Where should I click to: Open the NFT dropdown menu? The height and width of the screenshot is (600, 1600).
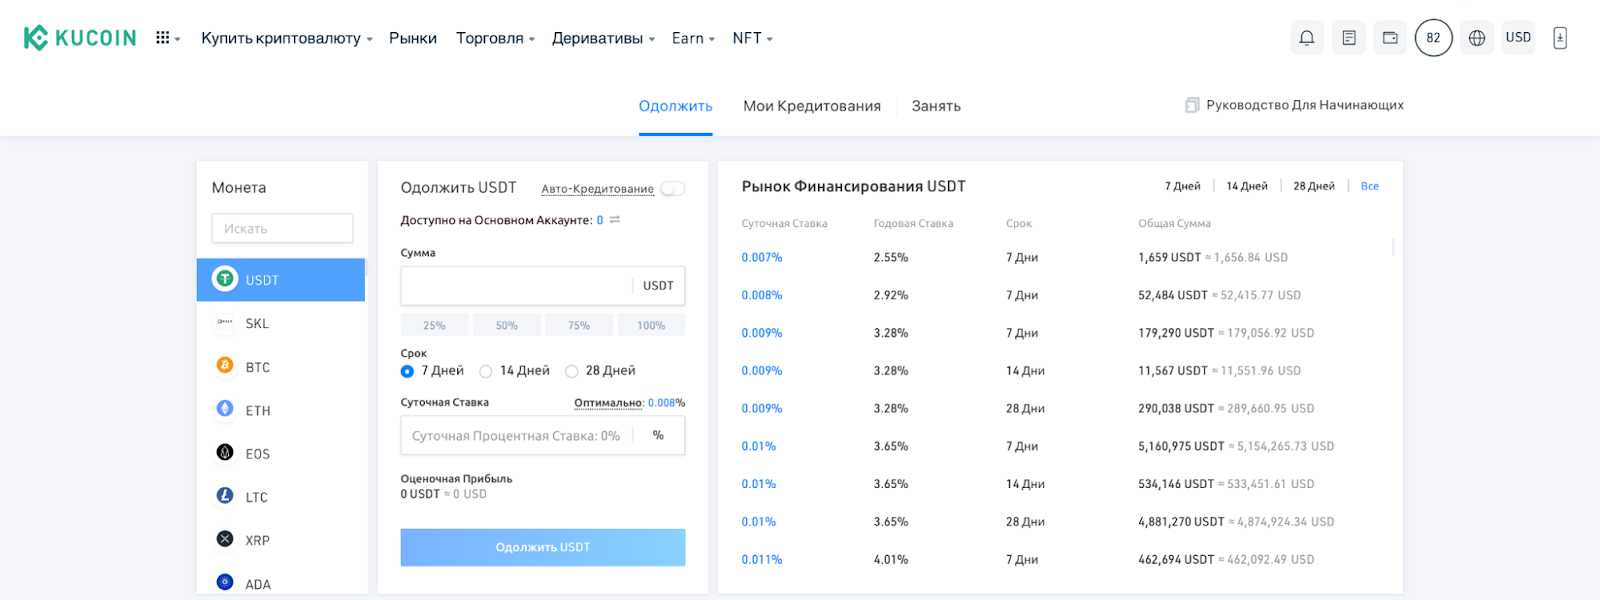[x=752, y=38]
